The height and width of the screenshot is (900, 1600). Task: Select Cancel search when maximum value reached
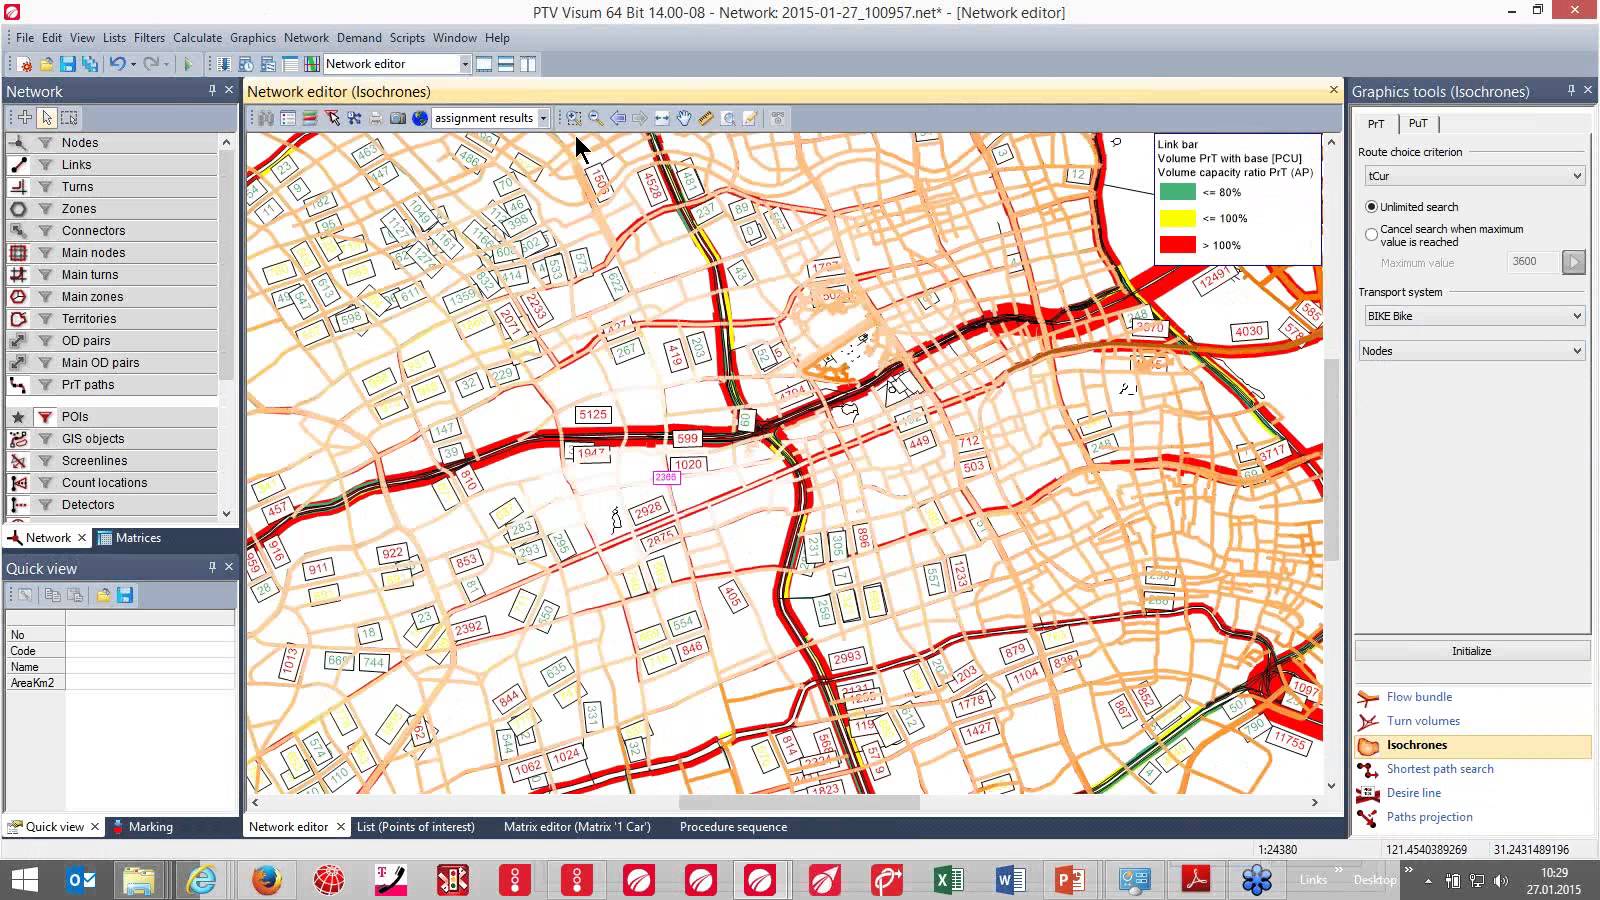click(x=1372, y=235)
